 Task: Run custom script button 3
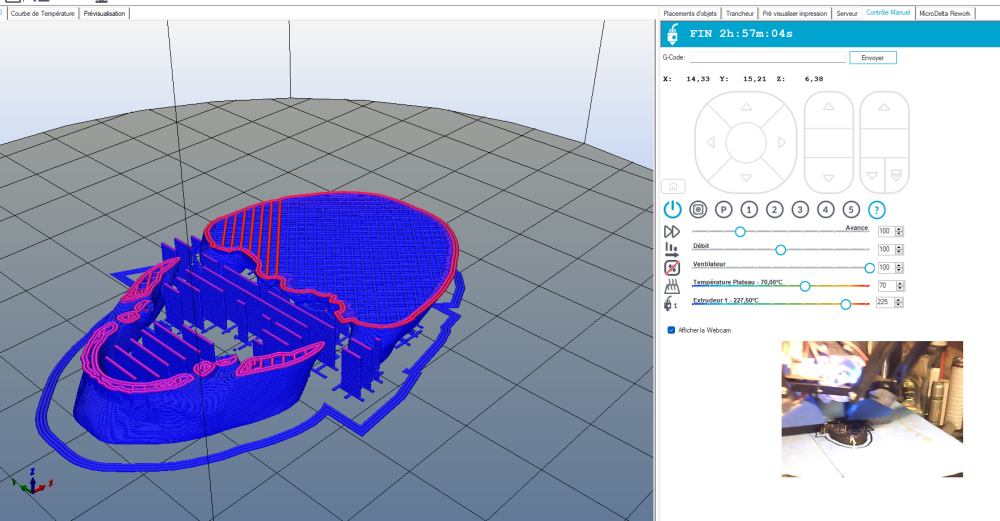point(800,210)
